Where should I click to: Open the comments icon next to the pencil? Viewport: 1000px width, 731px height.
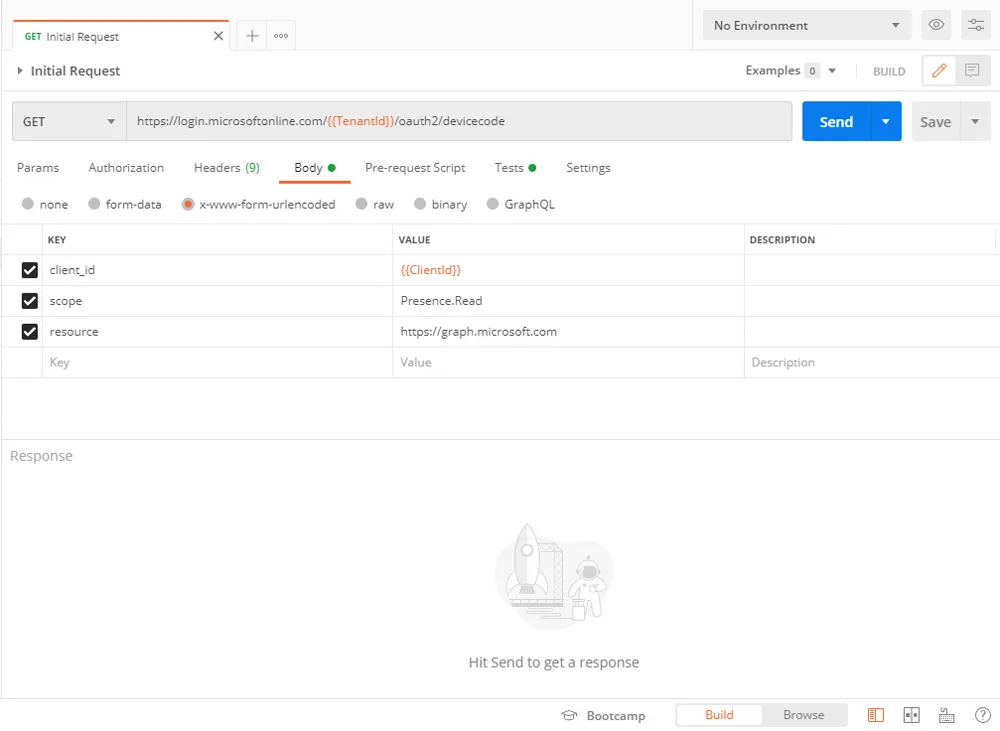point(971,71)
